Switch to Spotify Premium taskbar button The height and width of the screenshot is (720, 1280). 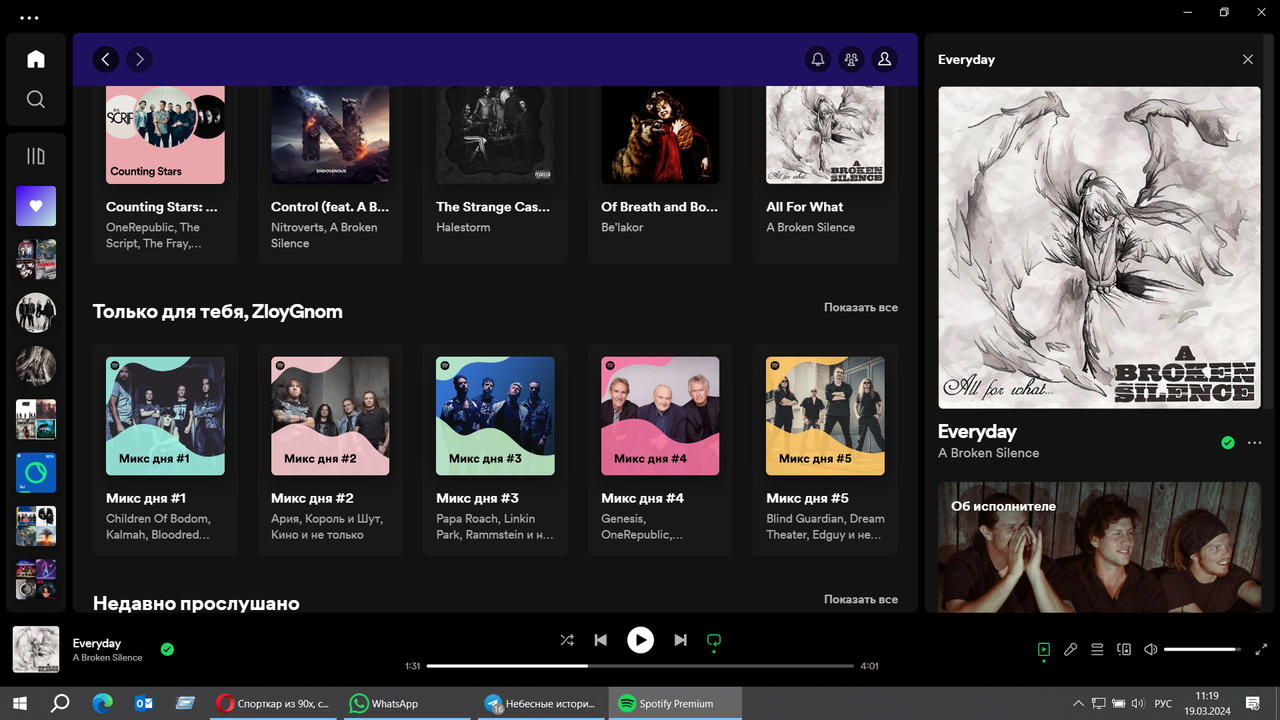[x=675, y=704]
